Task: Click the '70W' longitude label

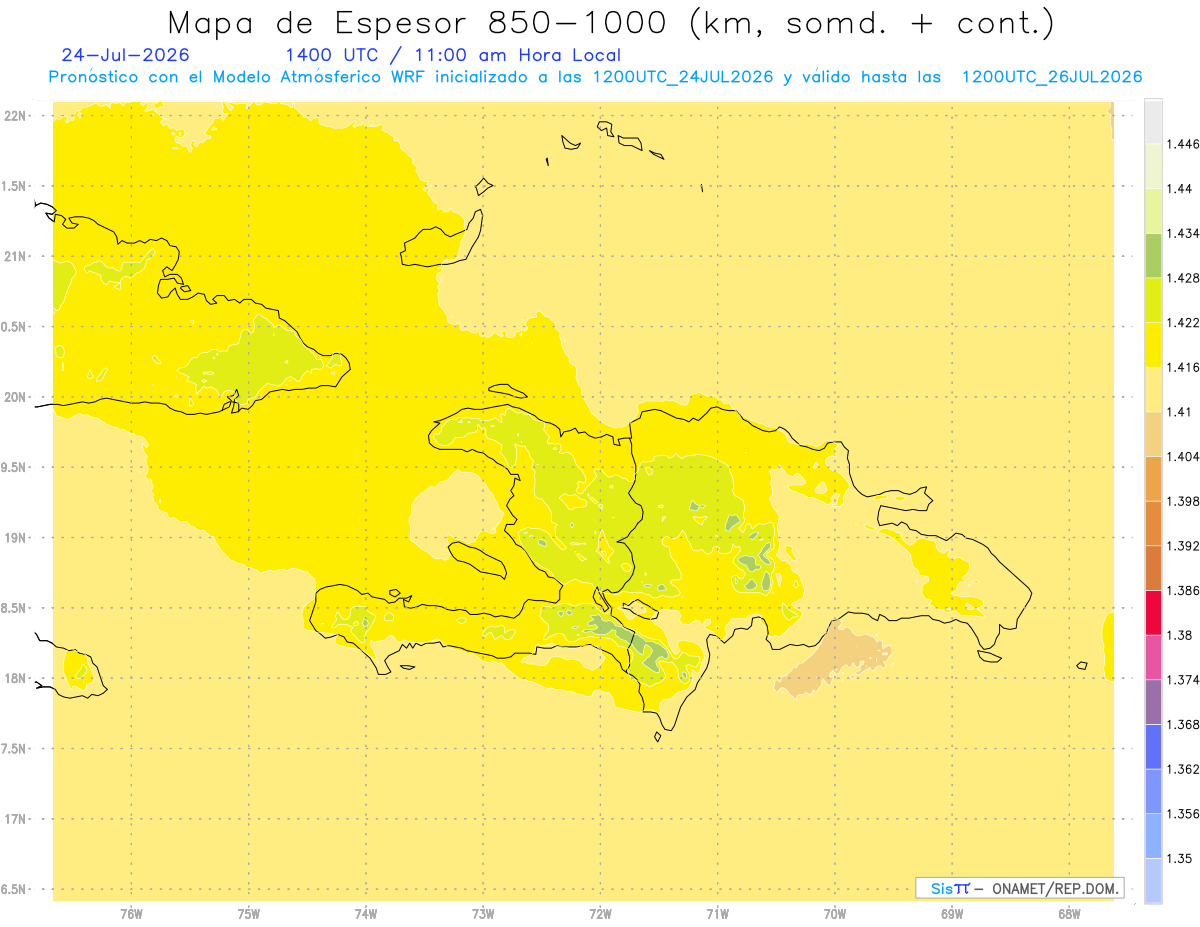Action: coord(835,913)
